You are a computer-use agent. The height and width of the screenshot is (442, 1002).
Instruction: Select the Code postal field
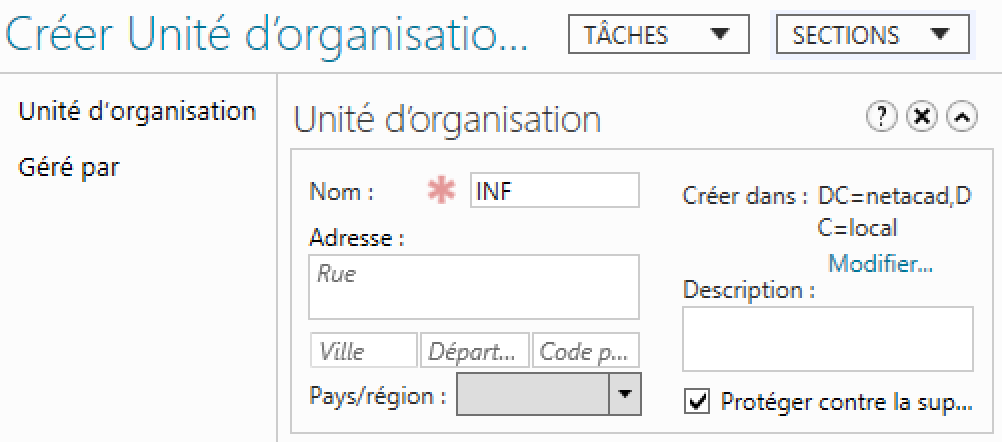(x=586, y=351)
